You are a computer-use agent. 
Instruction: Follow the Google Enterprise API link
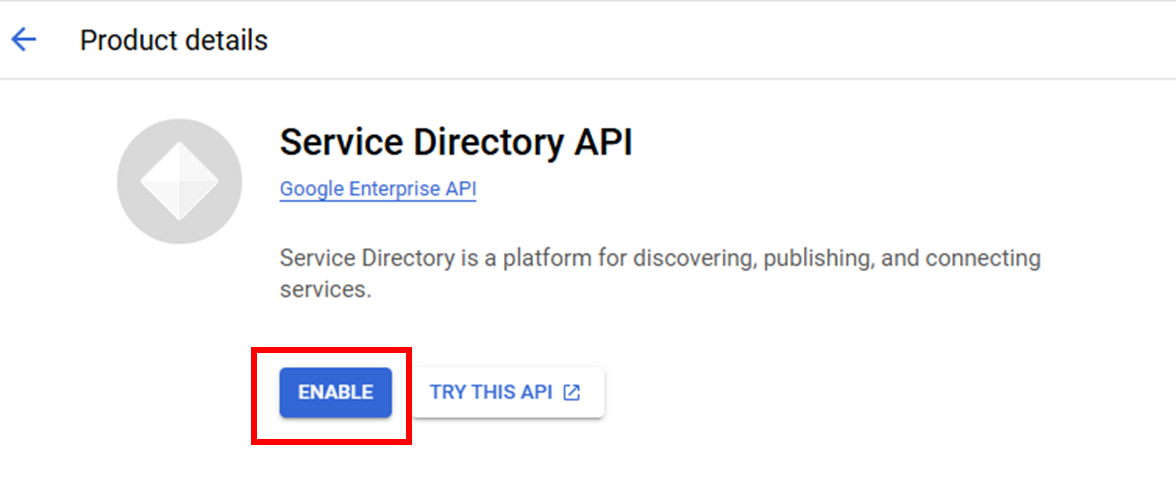point(378,189)
